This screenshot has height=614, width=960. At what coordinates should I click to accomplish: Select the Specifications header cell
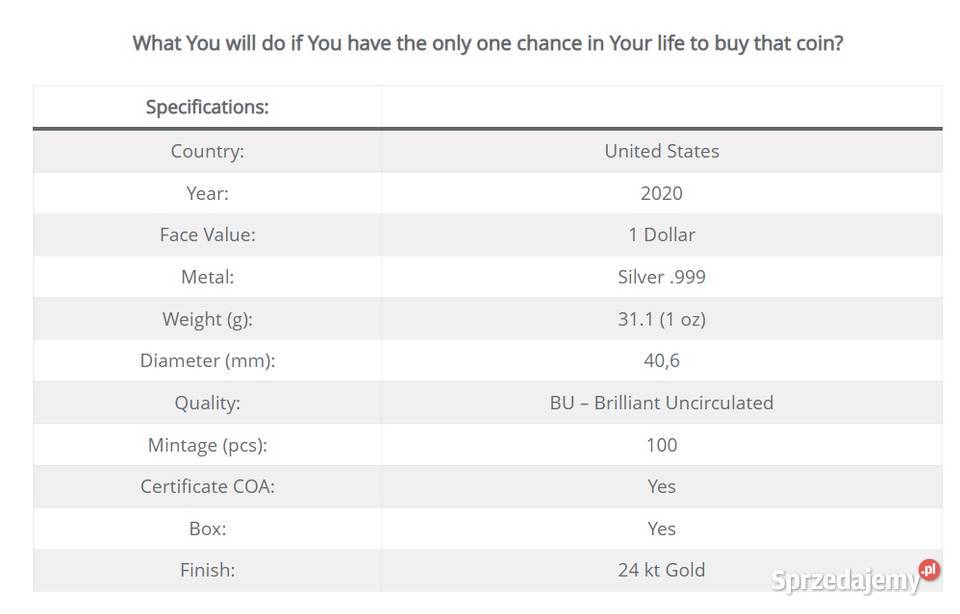click(207, 107)
